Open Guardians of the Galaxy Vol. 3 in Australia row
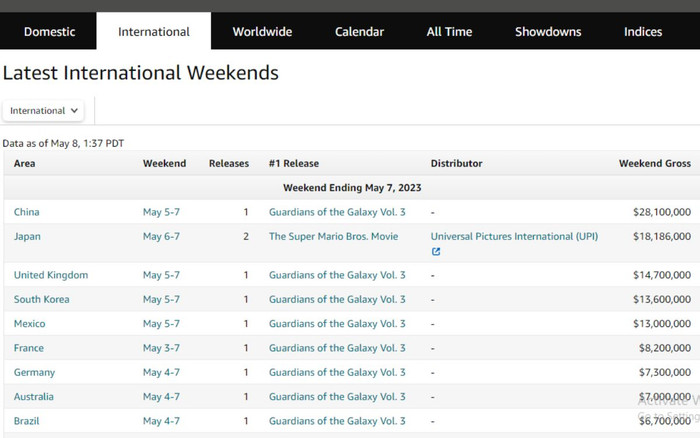 (337, 397)
